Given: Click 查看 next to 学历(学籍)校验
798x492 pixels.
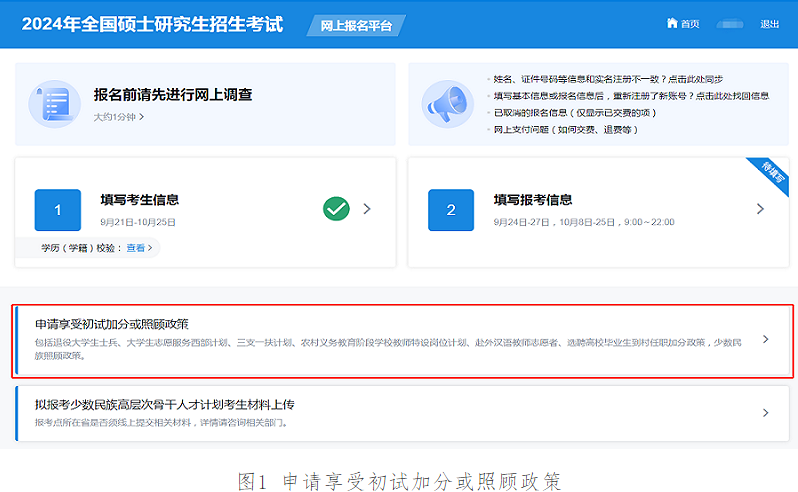Looking at the screenshot, I should click(x=136, y=247).
